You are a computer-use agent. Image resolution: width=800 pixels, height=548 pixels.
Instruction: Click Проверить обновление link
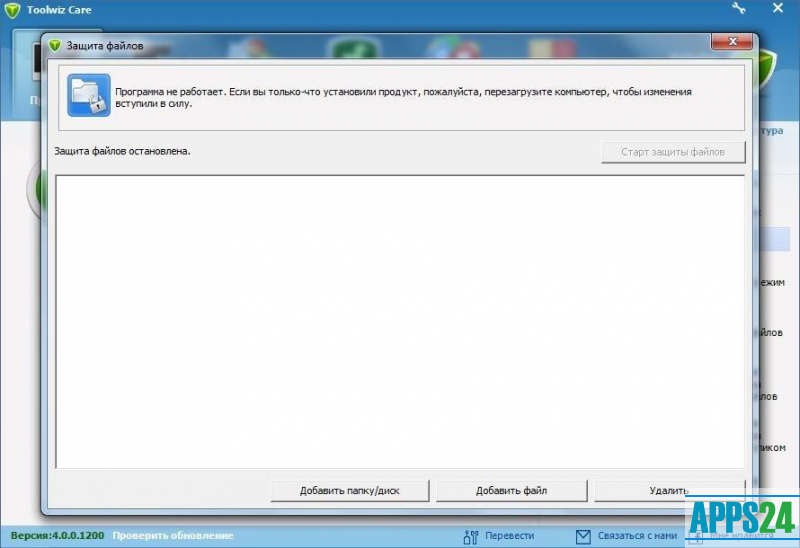pos(173,536)
